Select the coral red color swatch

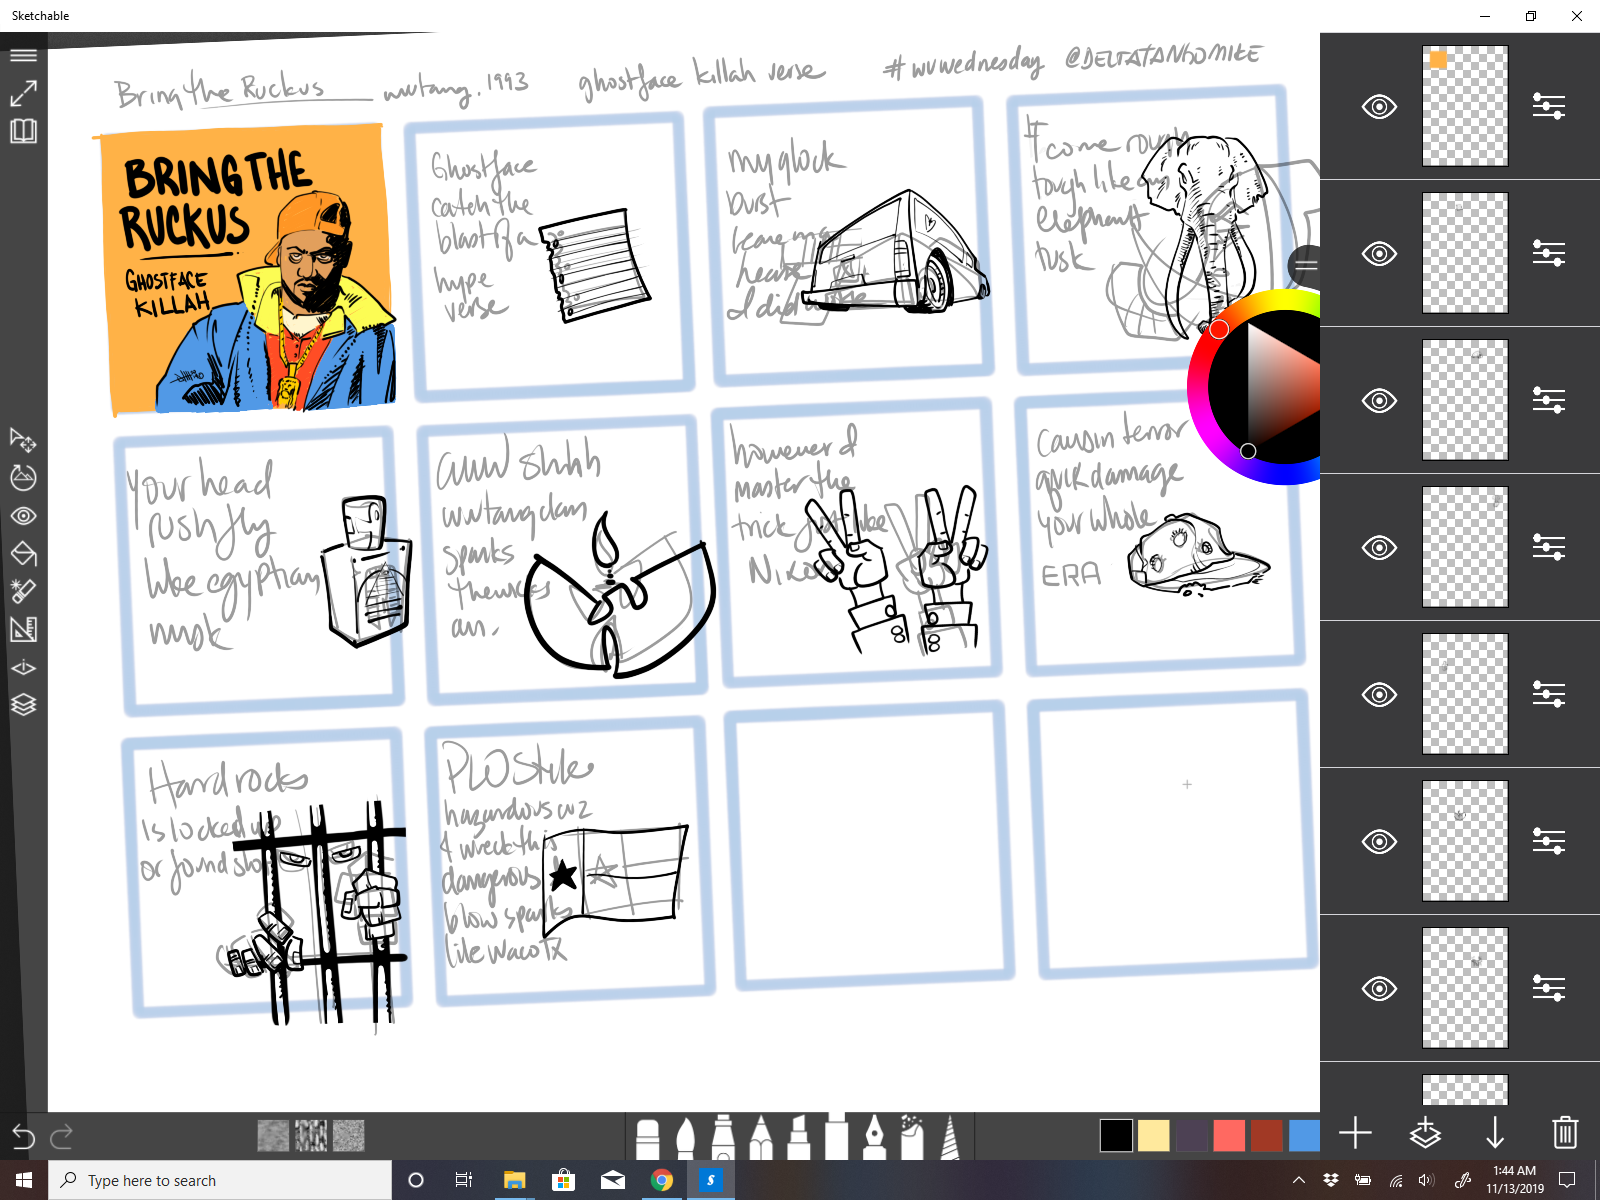pos(1229,1135)
